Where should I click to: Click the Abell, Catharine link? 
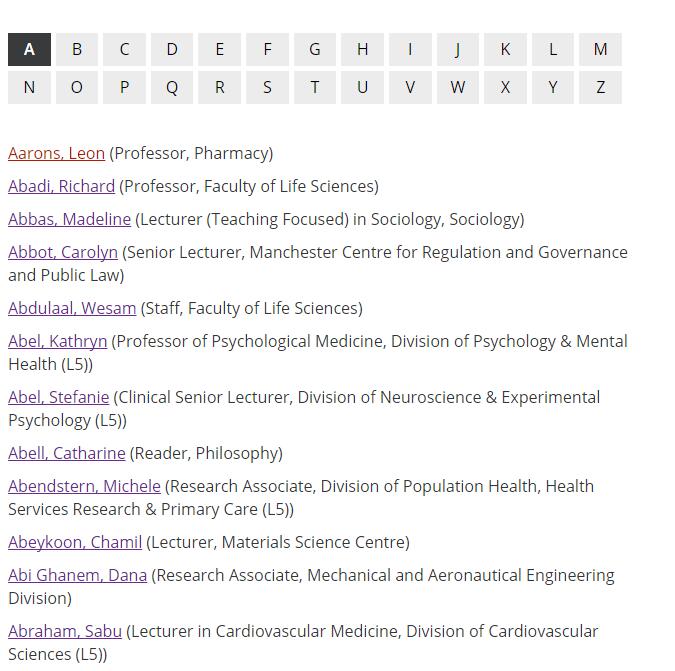(x=67, y=453)
